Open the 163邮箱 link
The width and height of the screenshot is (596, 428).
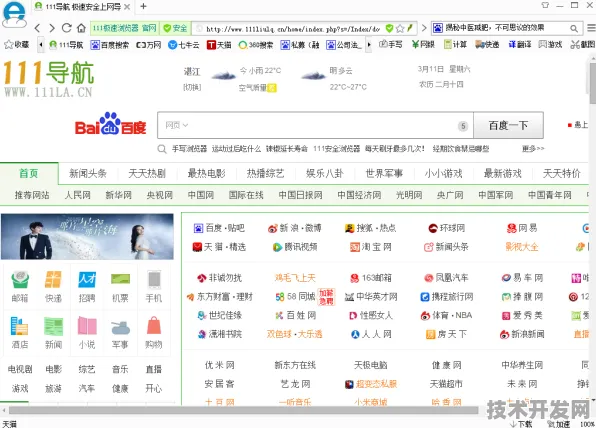(x=371, y=278)
